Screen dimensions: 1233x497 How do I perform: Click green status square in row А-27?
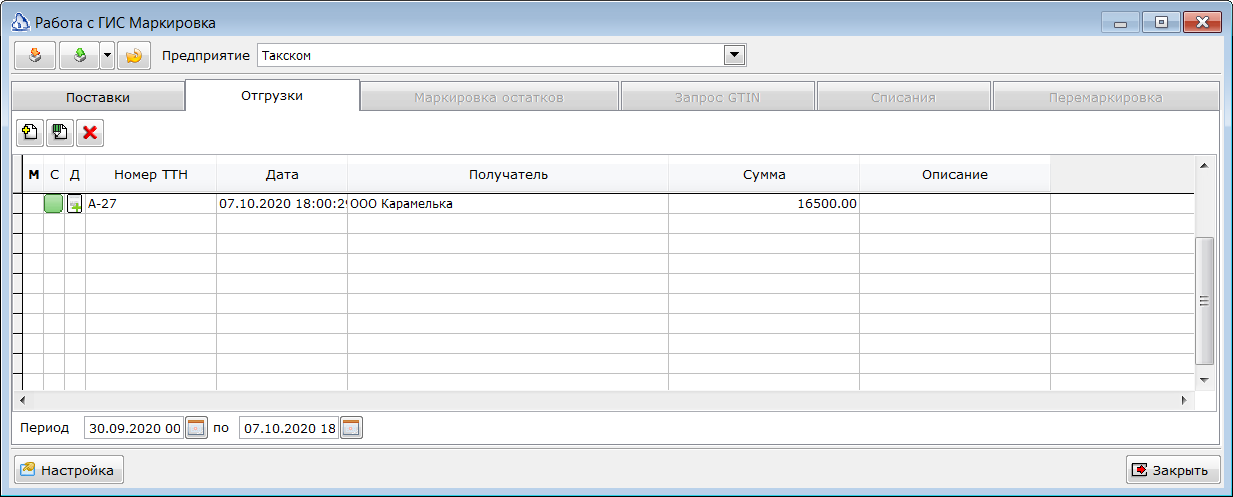[54, 204]
